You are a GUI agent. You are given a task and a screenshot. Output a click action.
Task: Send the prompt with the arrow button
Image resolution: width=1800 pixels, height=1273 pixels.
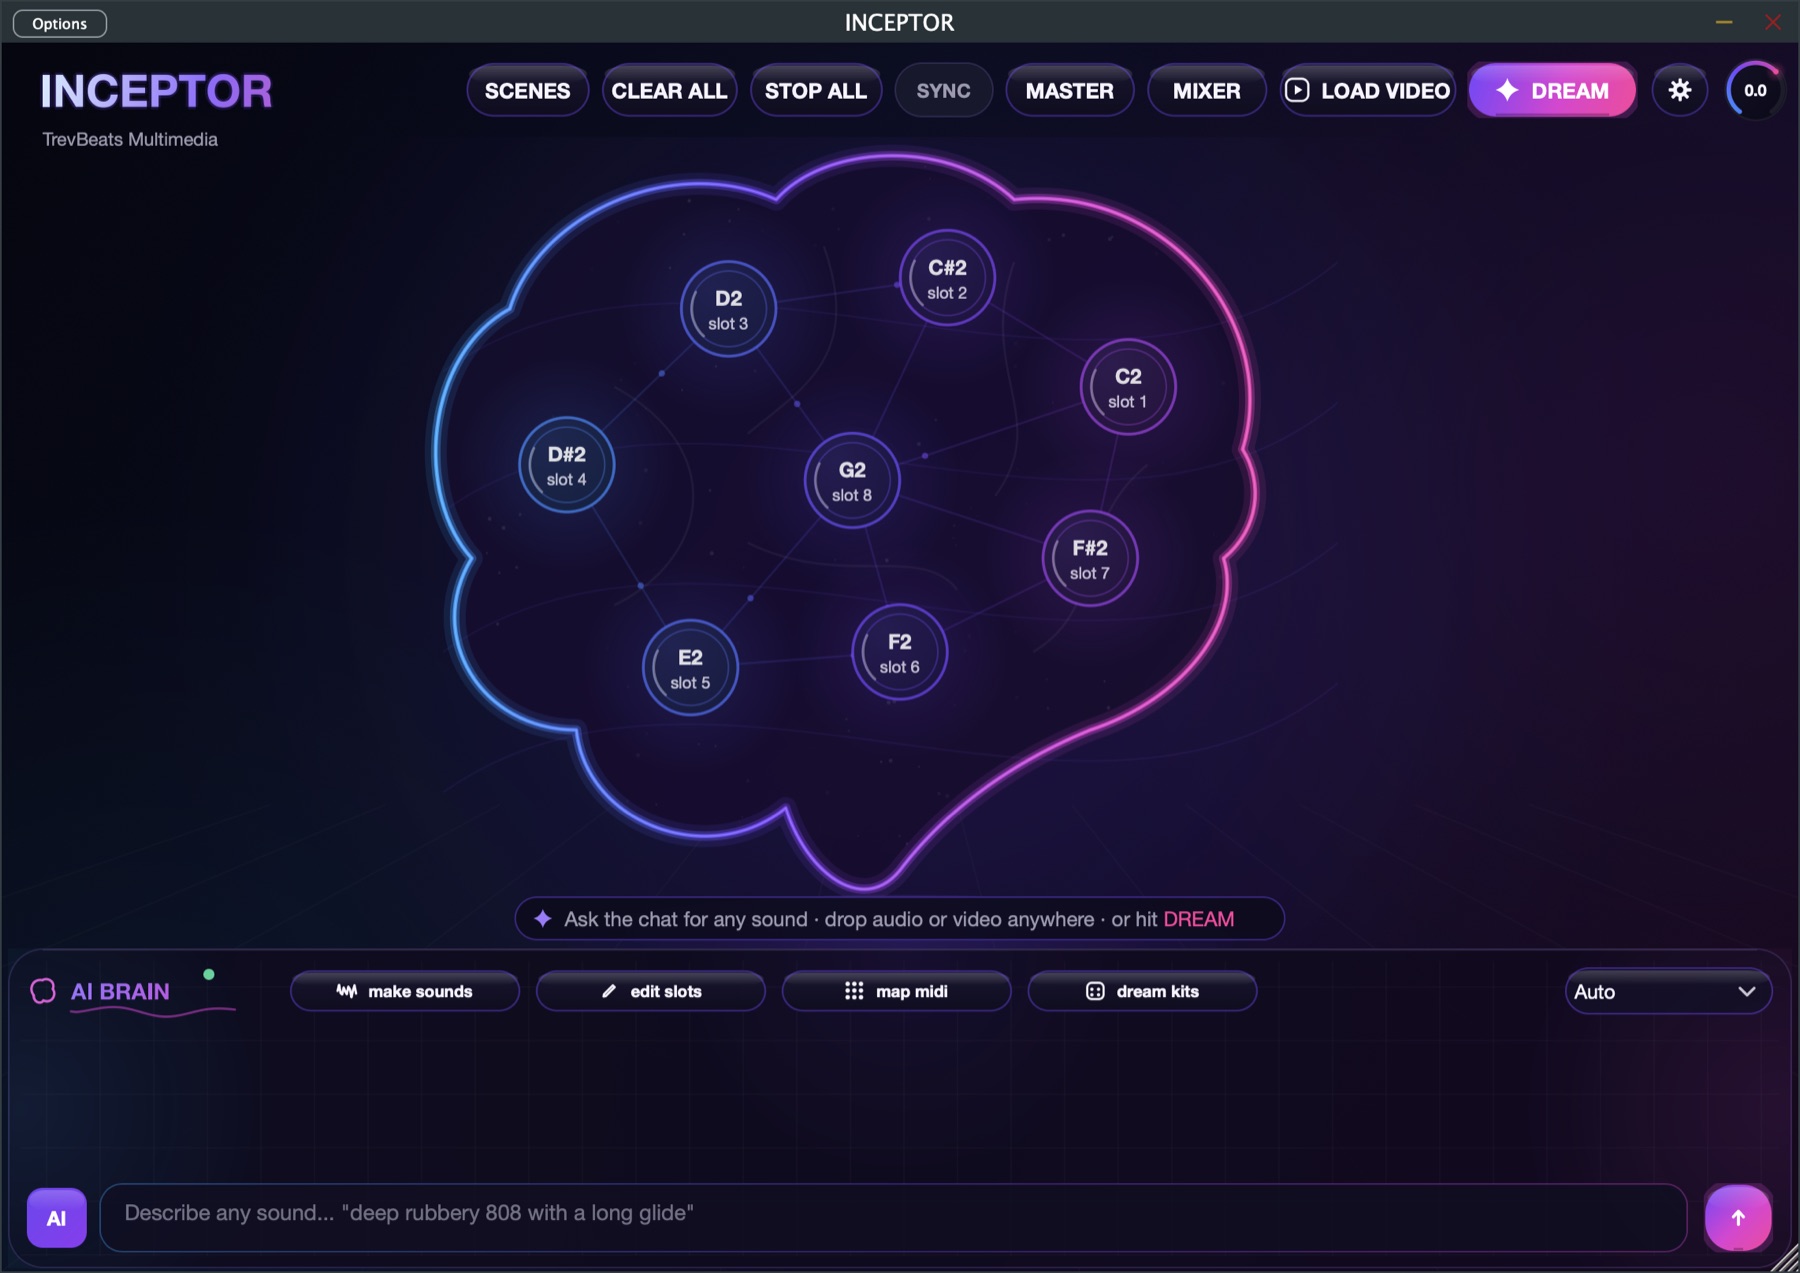tap(1738, 1217)
